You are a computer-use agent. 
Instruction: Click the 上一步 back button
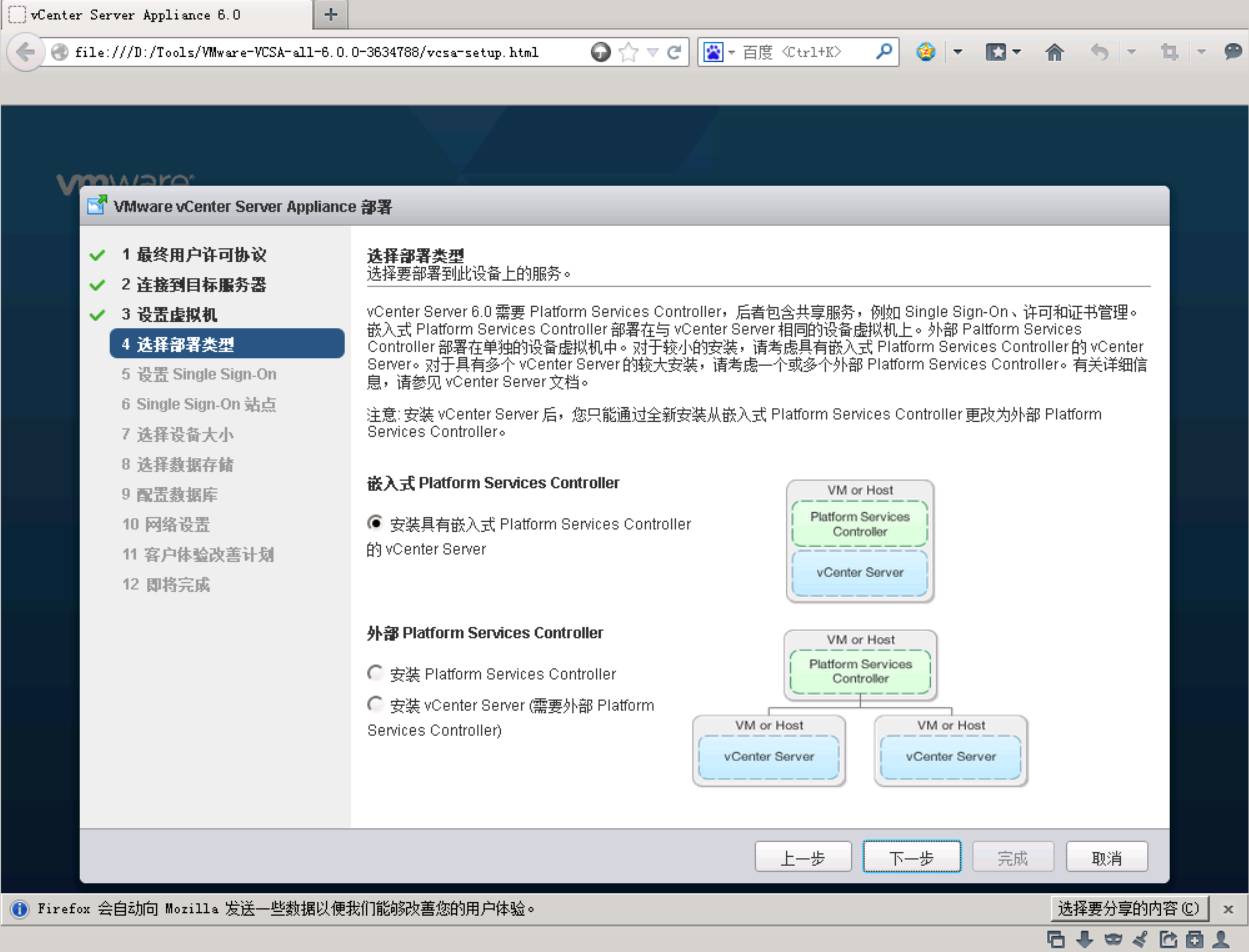803,857
